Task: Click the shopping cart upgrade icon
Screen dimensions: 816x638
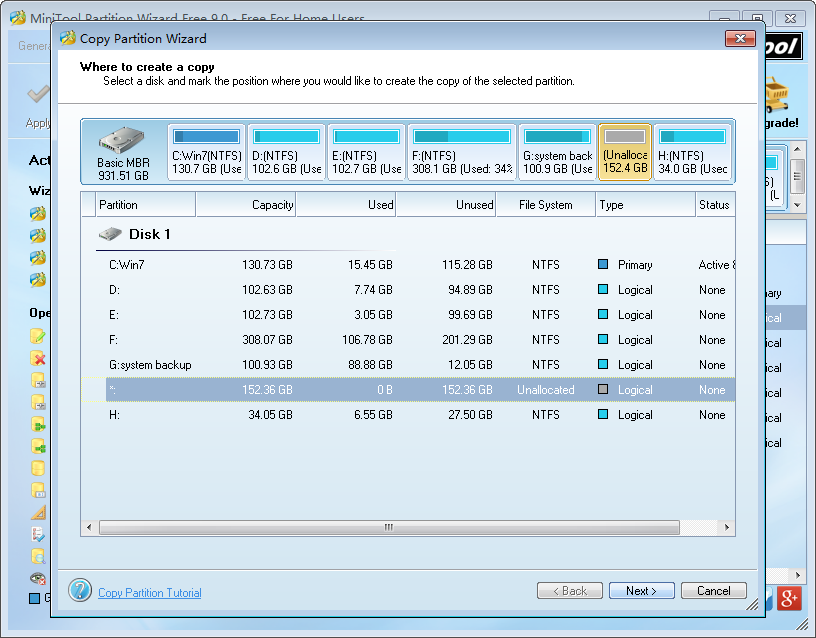Action: click(x=777, y=95)
